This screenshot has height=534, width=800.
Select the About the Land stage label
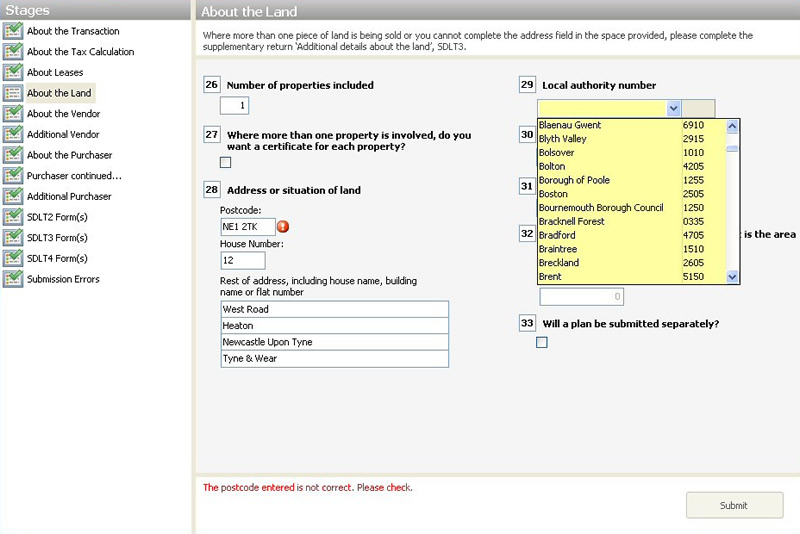click(59, 93)
